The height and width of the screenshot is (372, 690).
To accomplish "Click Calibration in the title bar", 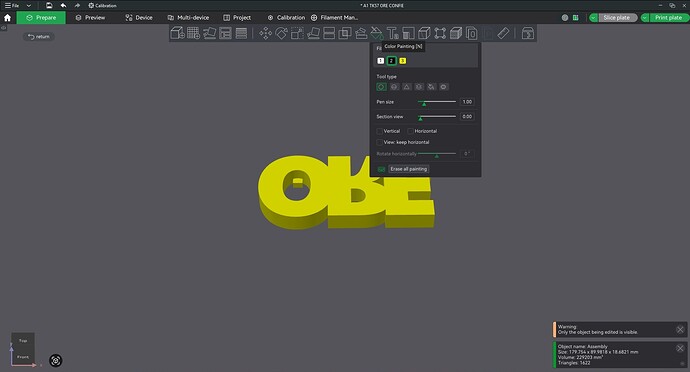I will pos(103,5).
